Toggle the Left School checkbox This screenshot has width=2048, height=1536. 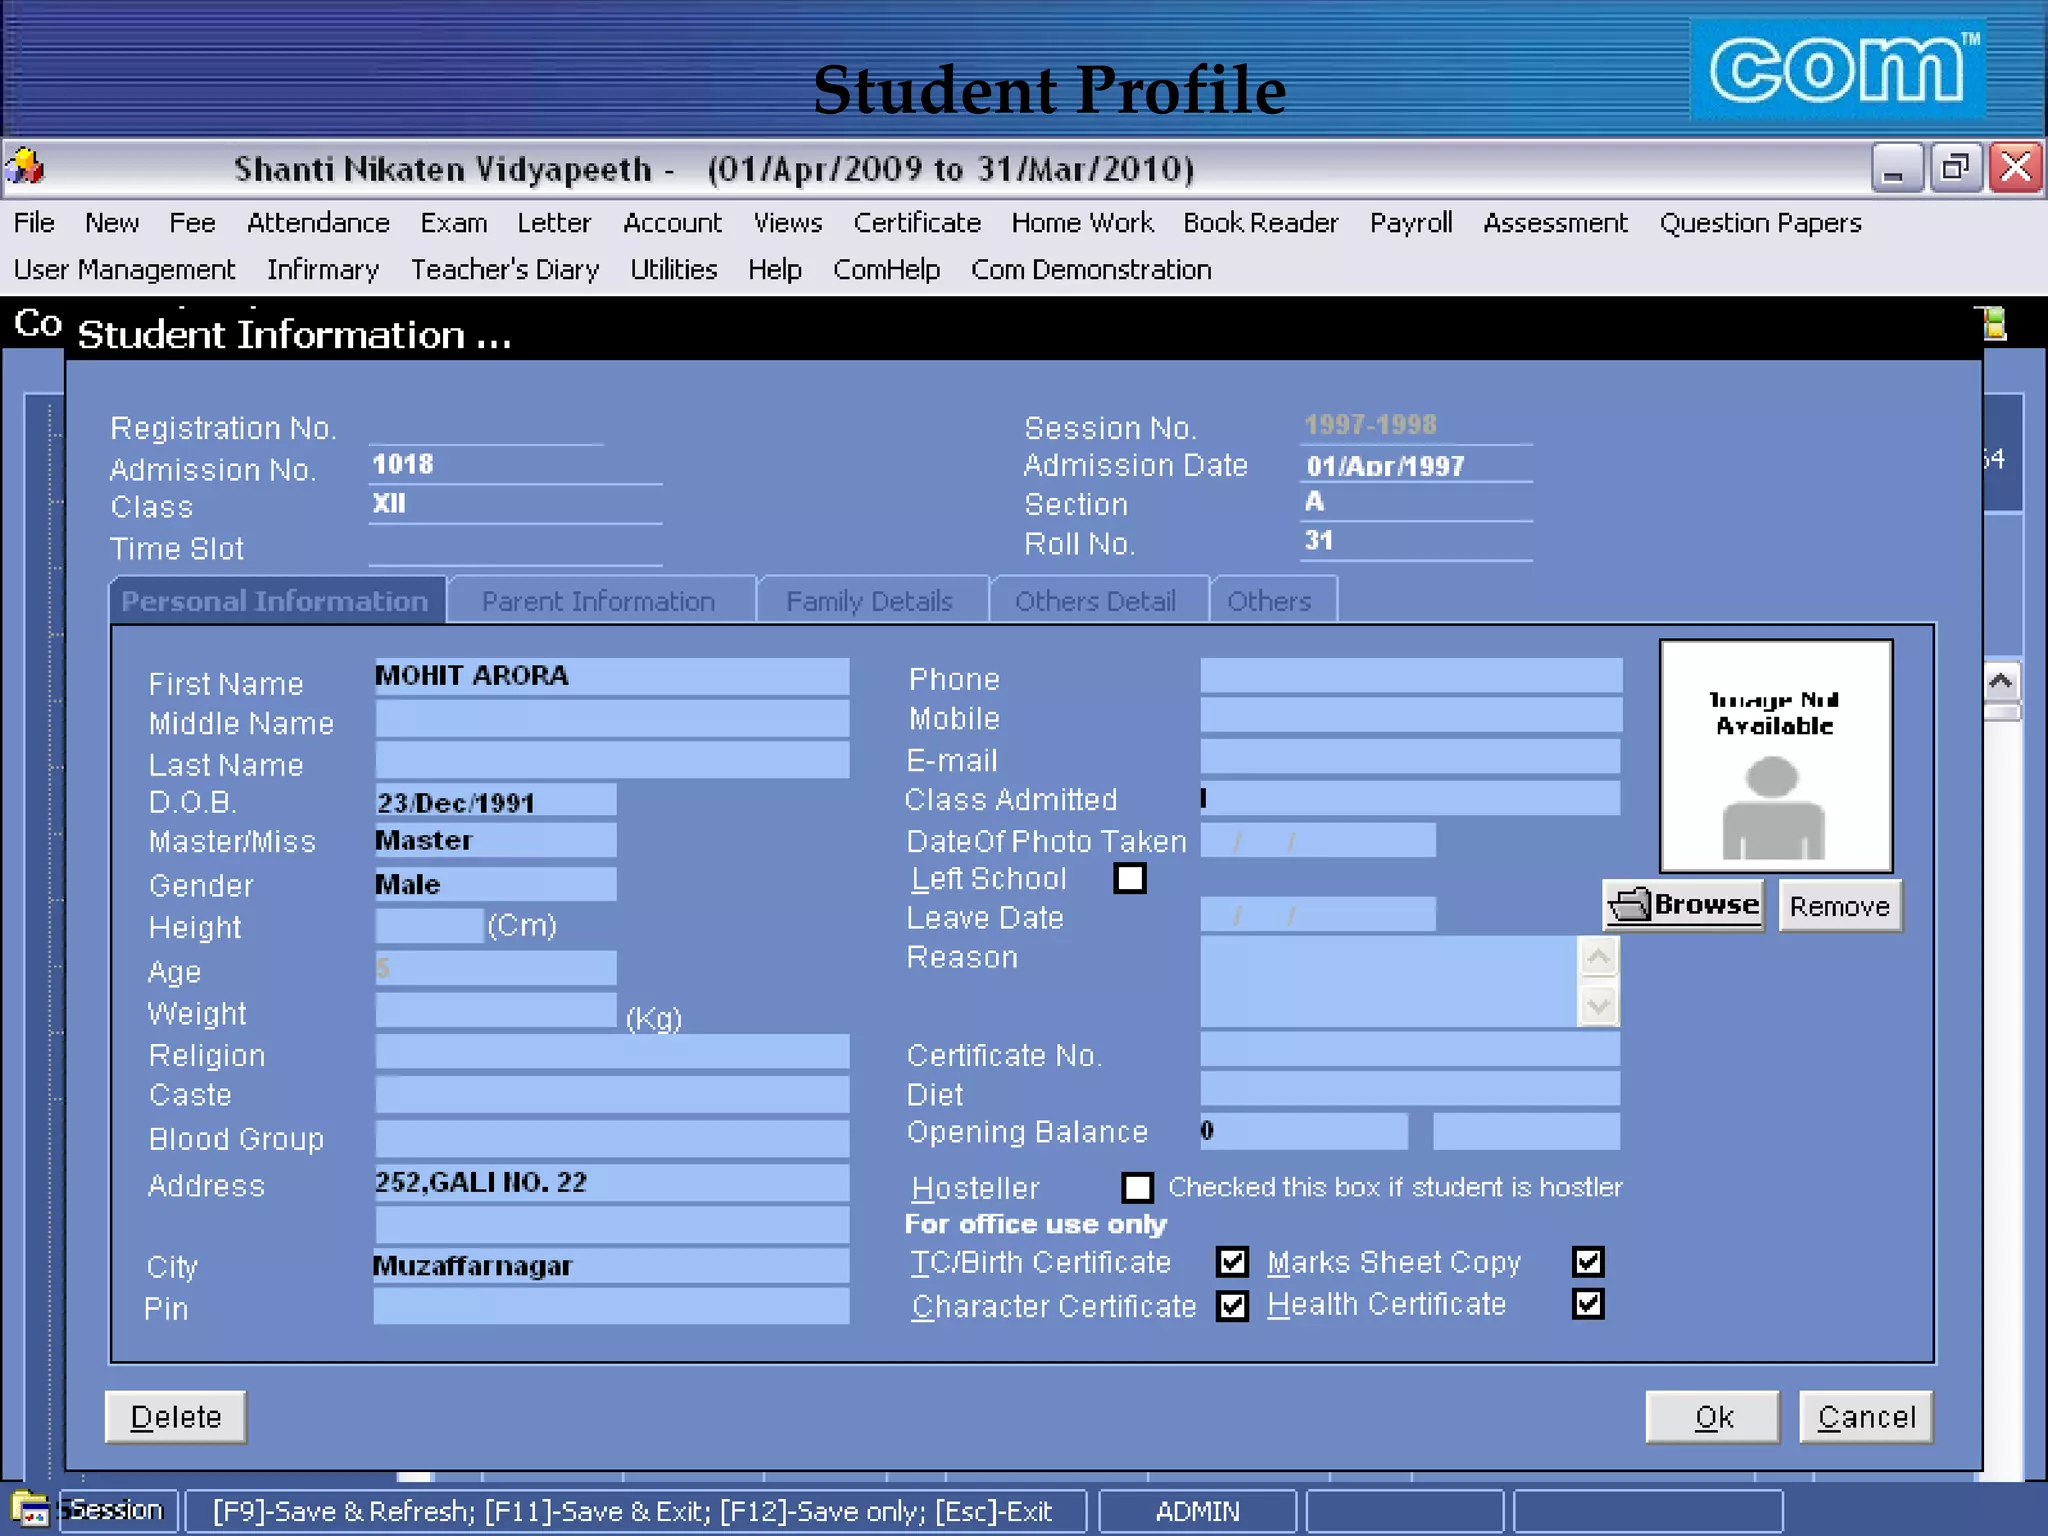1130,878
